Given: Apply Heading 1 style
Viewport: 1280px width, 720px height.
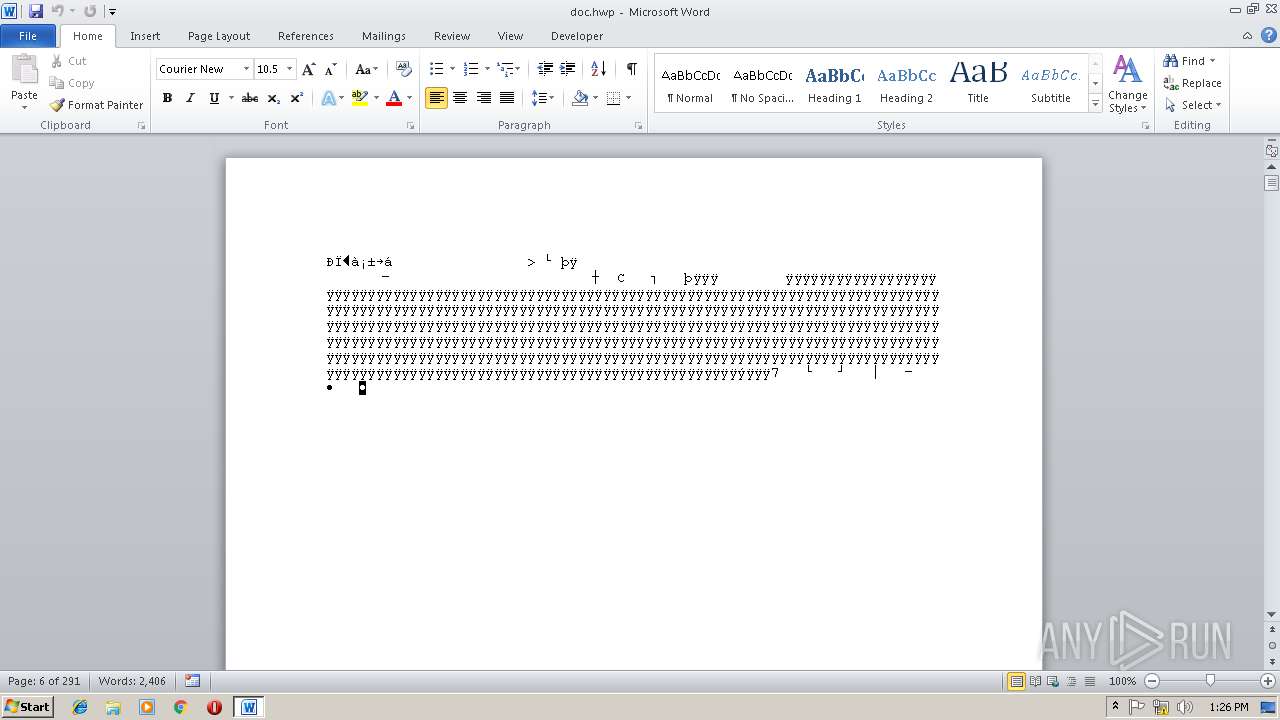Looking at the screenshot, I should [x=835, y=84].
